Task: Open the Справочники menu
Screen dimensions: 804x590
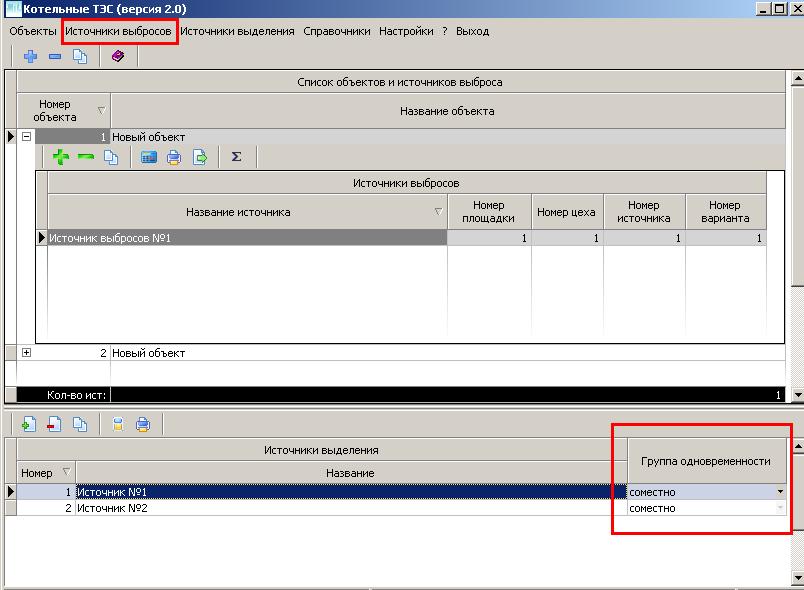Action: [x=337, y=31]
